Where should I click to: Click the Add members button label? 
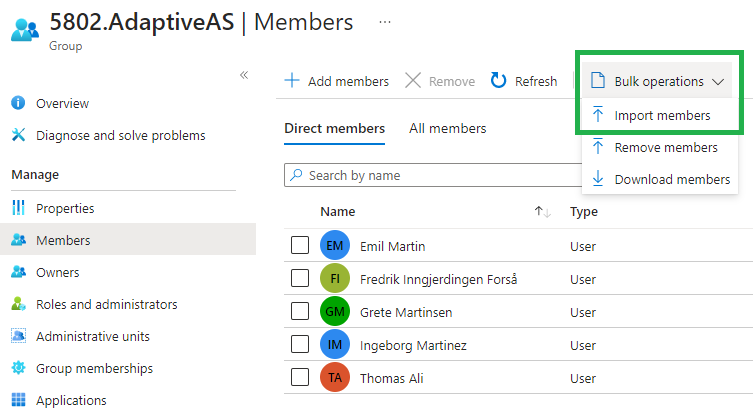point(348,81)
